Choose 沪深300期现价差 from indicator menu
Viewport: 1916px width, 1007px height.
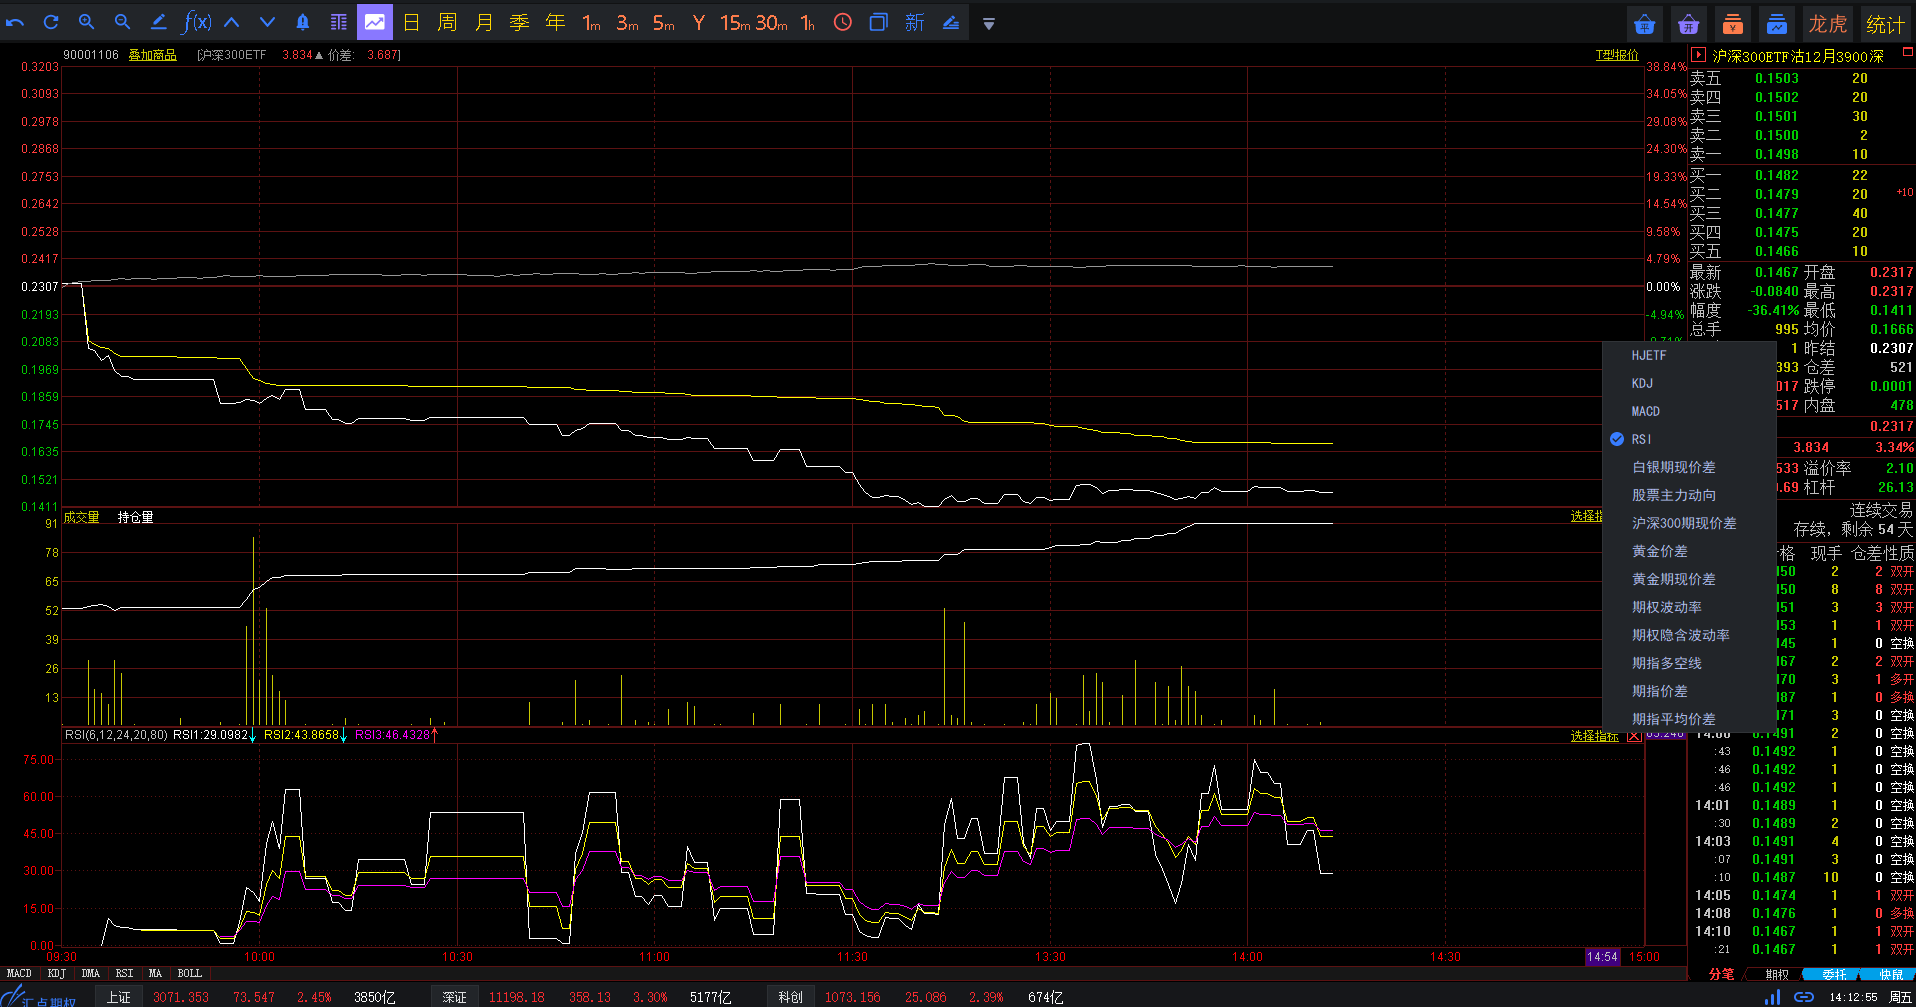pos(1688,523)
